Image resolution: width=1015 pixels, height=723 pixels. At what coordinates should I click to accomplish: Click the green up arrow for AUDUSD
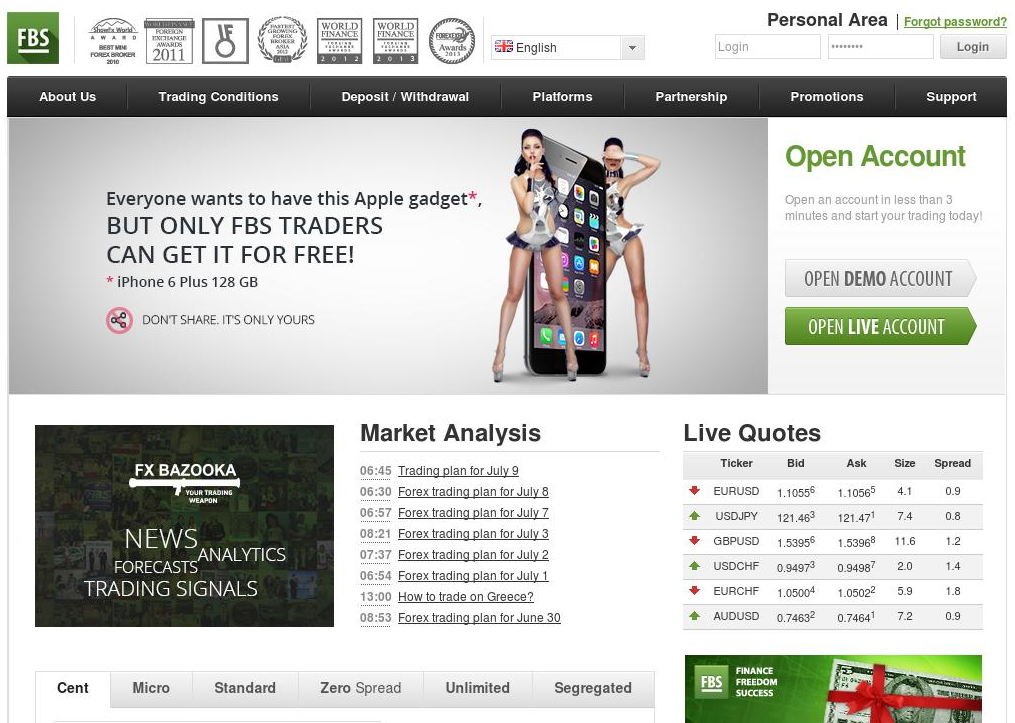[x=695, y=616]
